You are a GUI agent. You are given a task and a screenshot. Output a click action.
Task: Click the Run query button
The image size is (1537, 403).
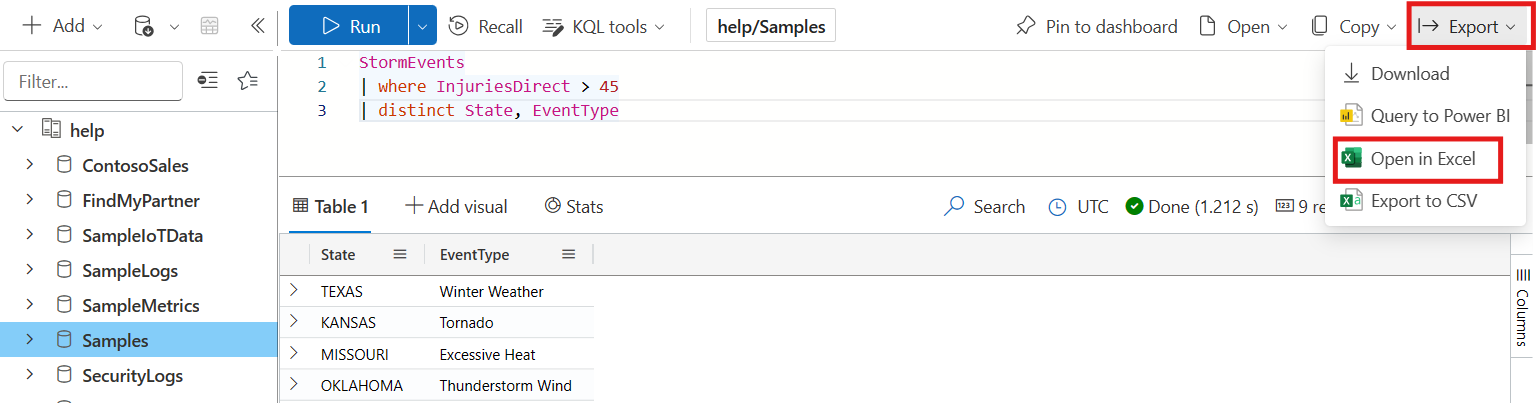click(348, 27)
